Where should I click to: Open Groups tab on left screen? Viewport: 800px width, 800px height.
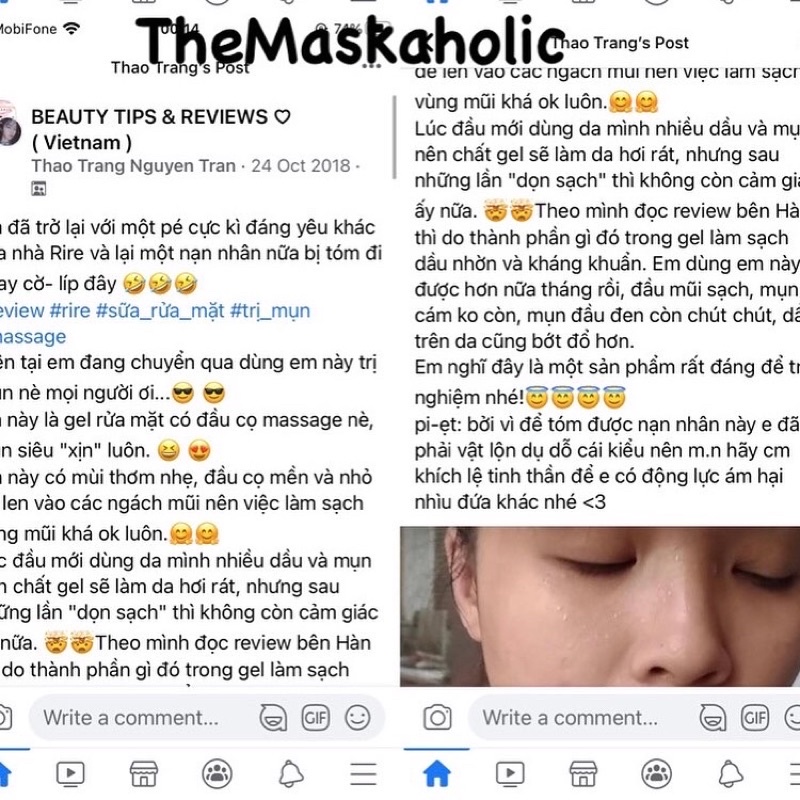click(x=217, y=774)
